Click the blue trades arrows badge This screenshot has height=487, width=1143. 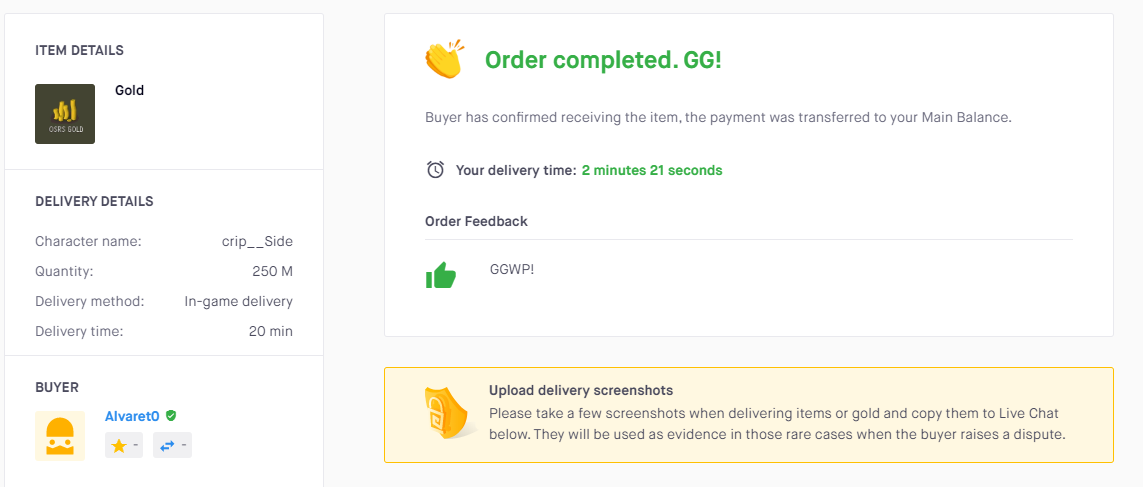[x=172, y=445]
